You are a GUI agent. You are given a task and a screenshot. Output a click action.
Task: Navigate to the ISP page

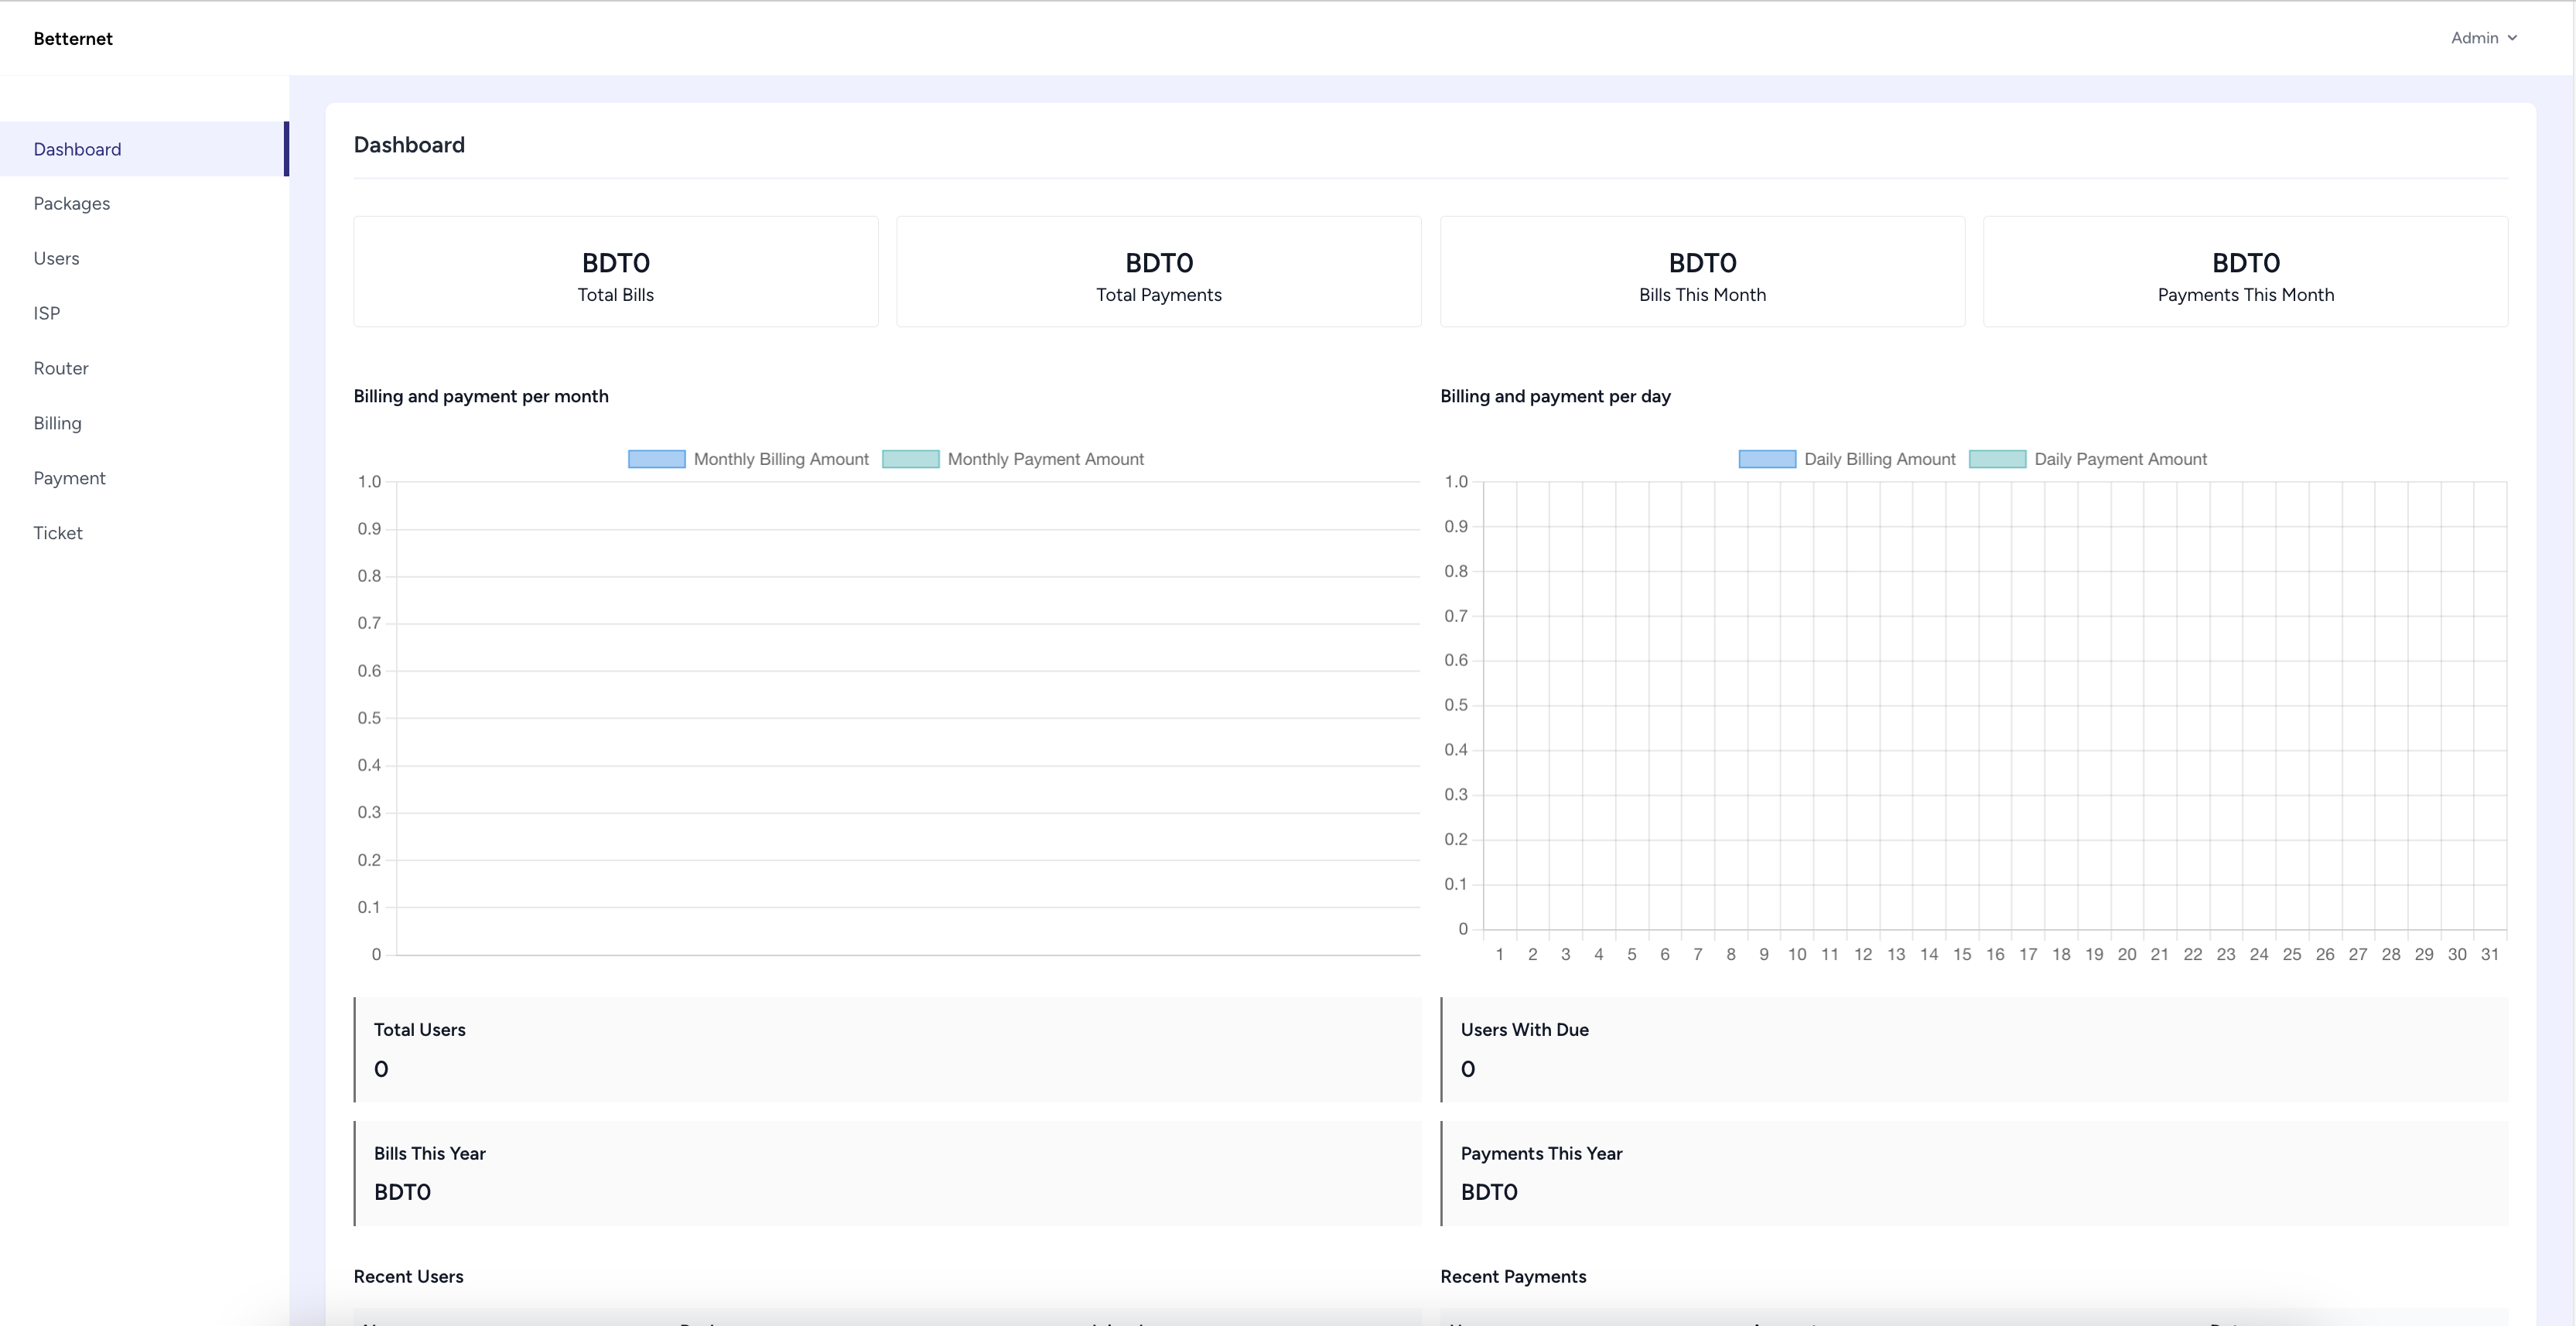tap(46, 313)
